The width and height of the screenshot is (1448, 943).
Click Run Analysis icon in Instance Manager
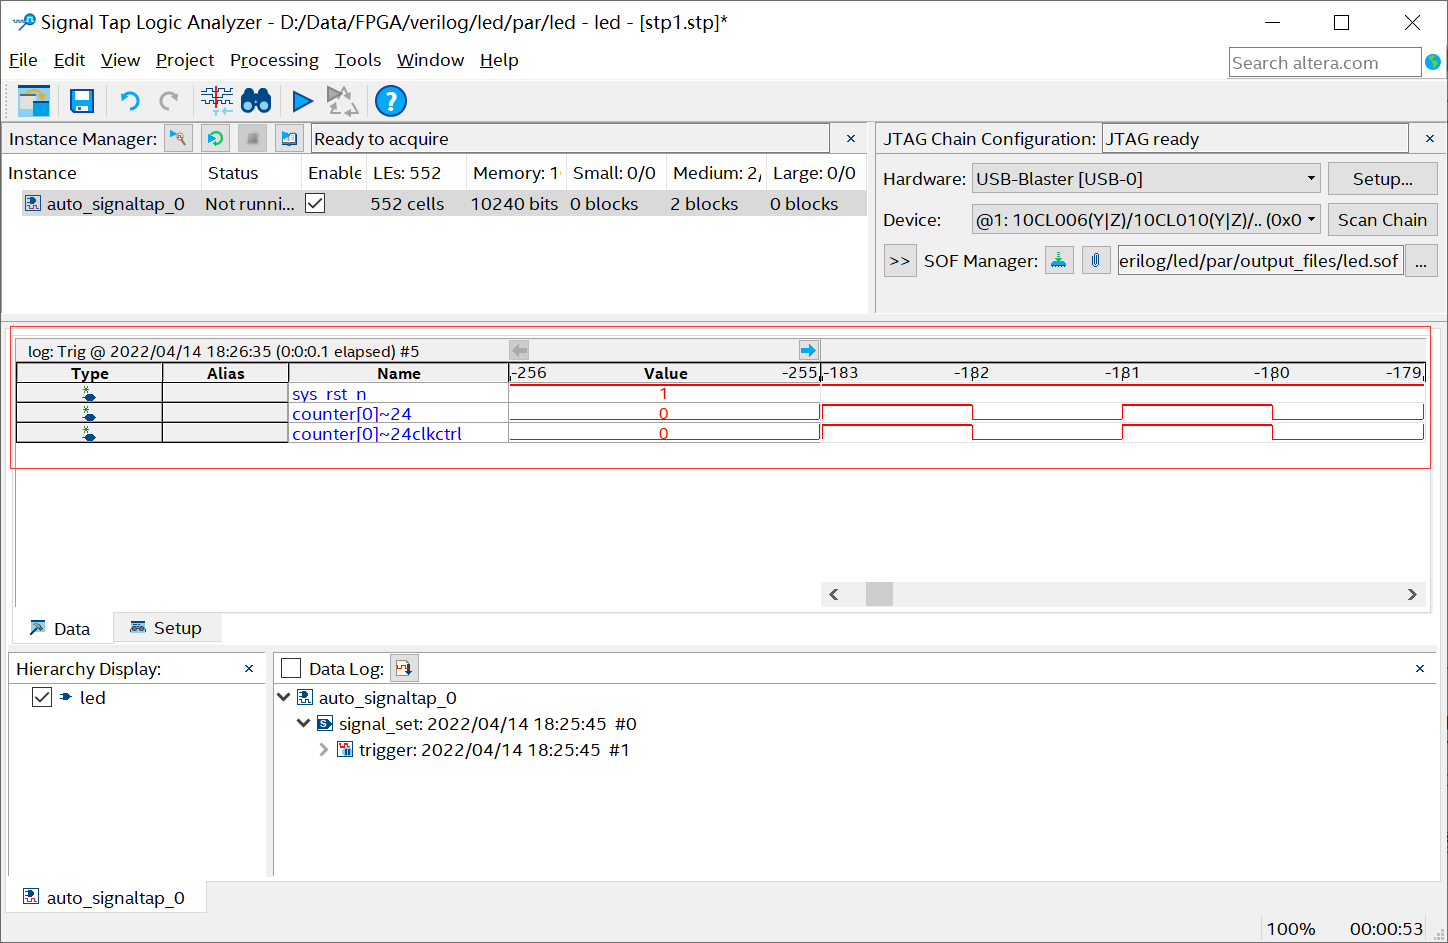[x=179, y=138]
